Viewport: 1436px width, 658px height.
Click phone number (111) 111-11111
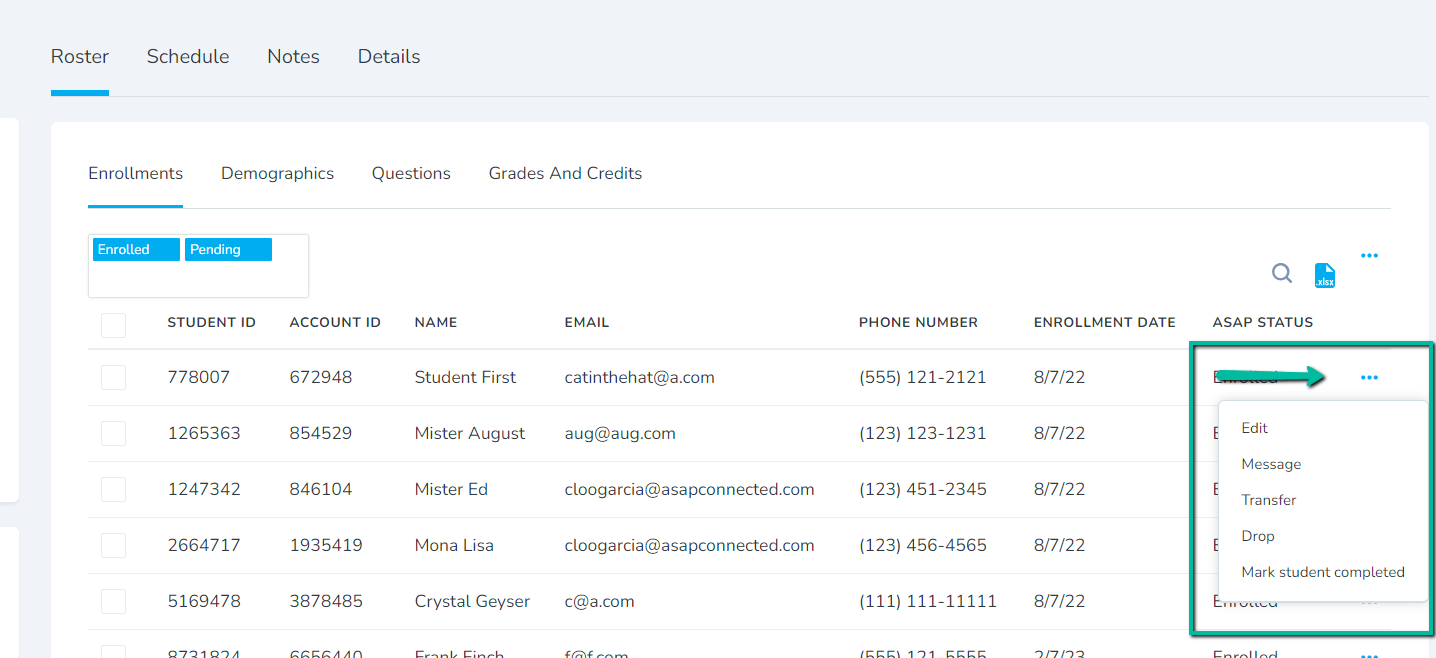[928, 601]
